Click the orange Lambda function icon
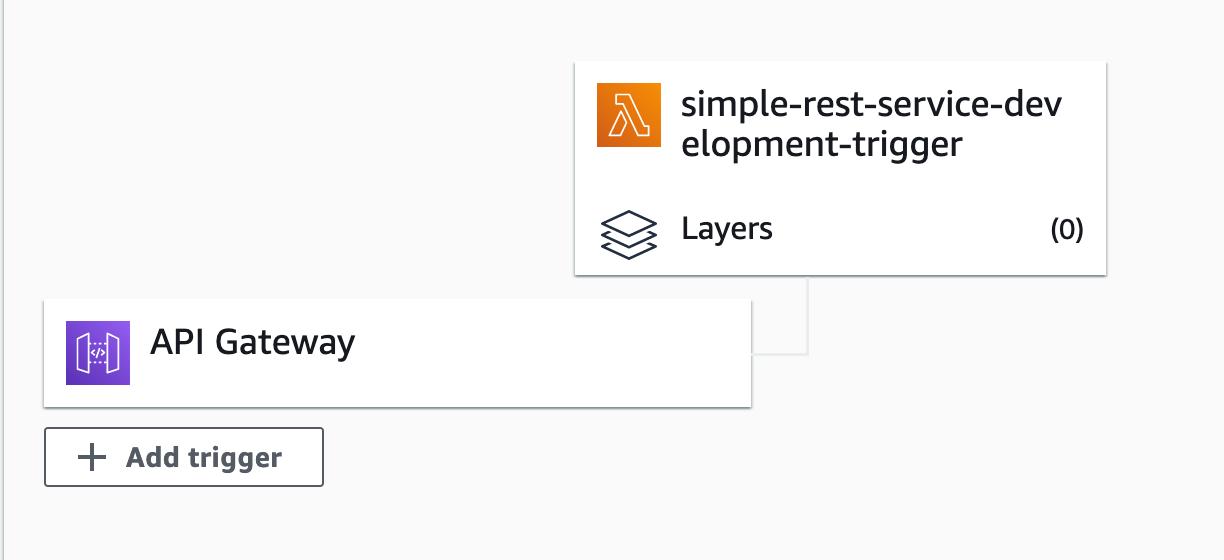1224x560 pixels. tap(629, 115)
